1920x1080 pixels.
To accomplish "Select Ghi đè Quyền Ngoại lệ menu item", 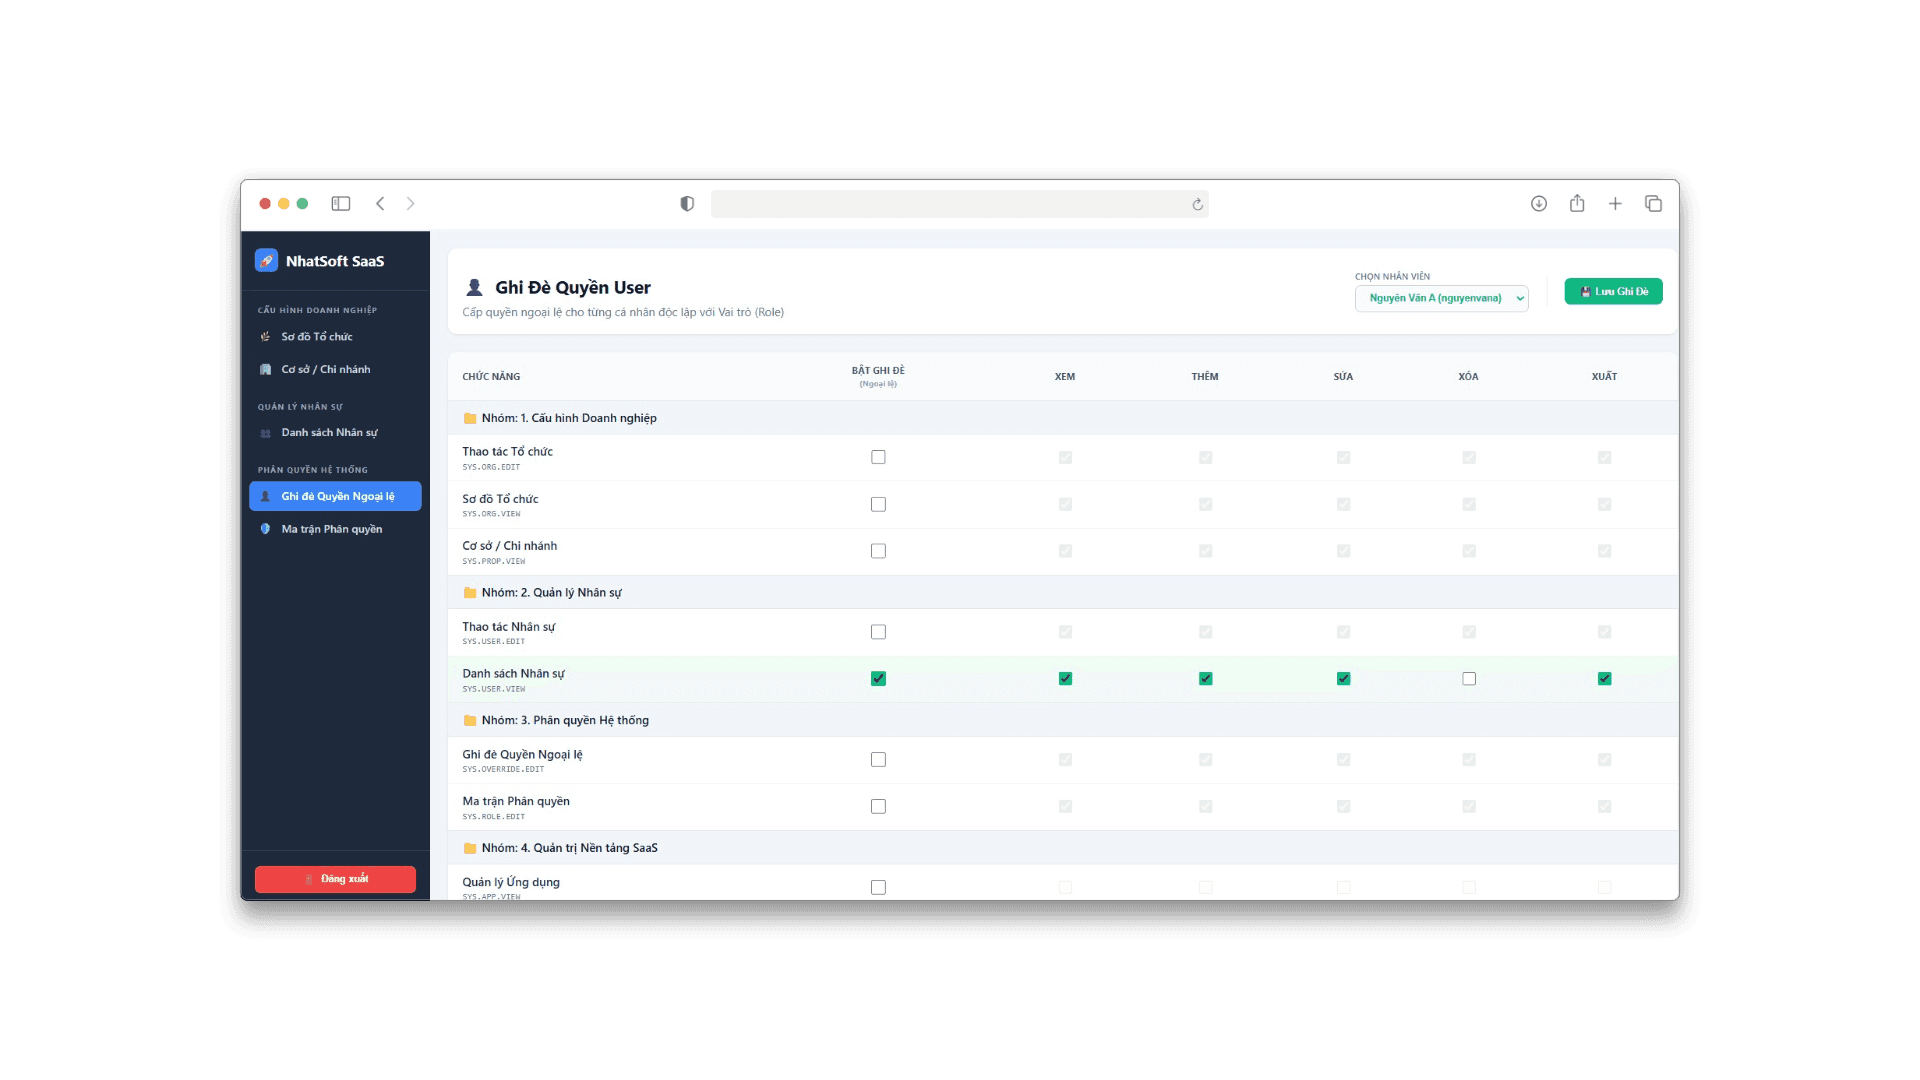I will [335, 496].
